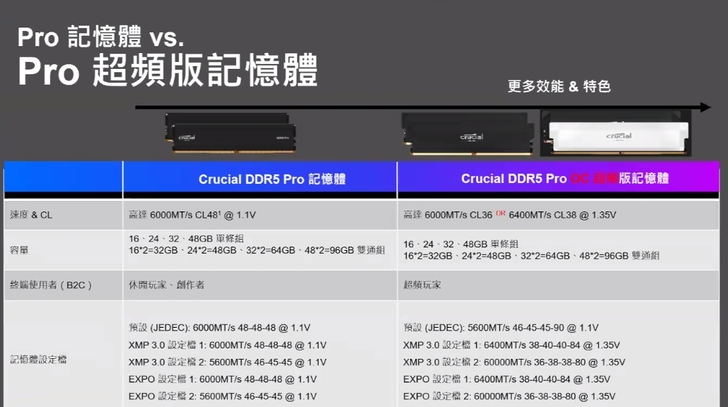
Task: Click the black overclocking memory module with heatsink
Action: click(467, 135)
